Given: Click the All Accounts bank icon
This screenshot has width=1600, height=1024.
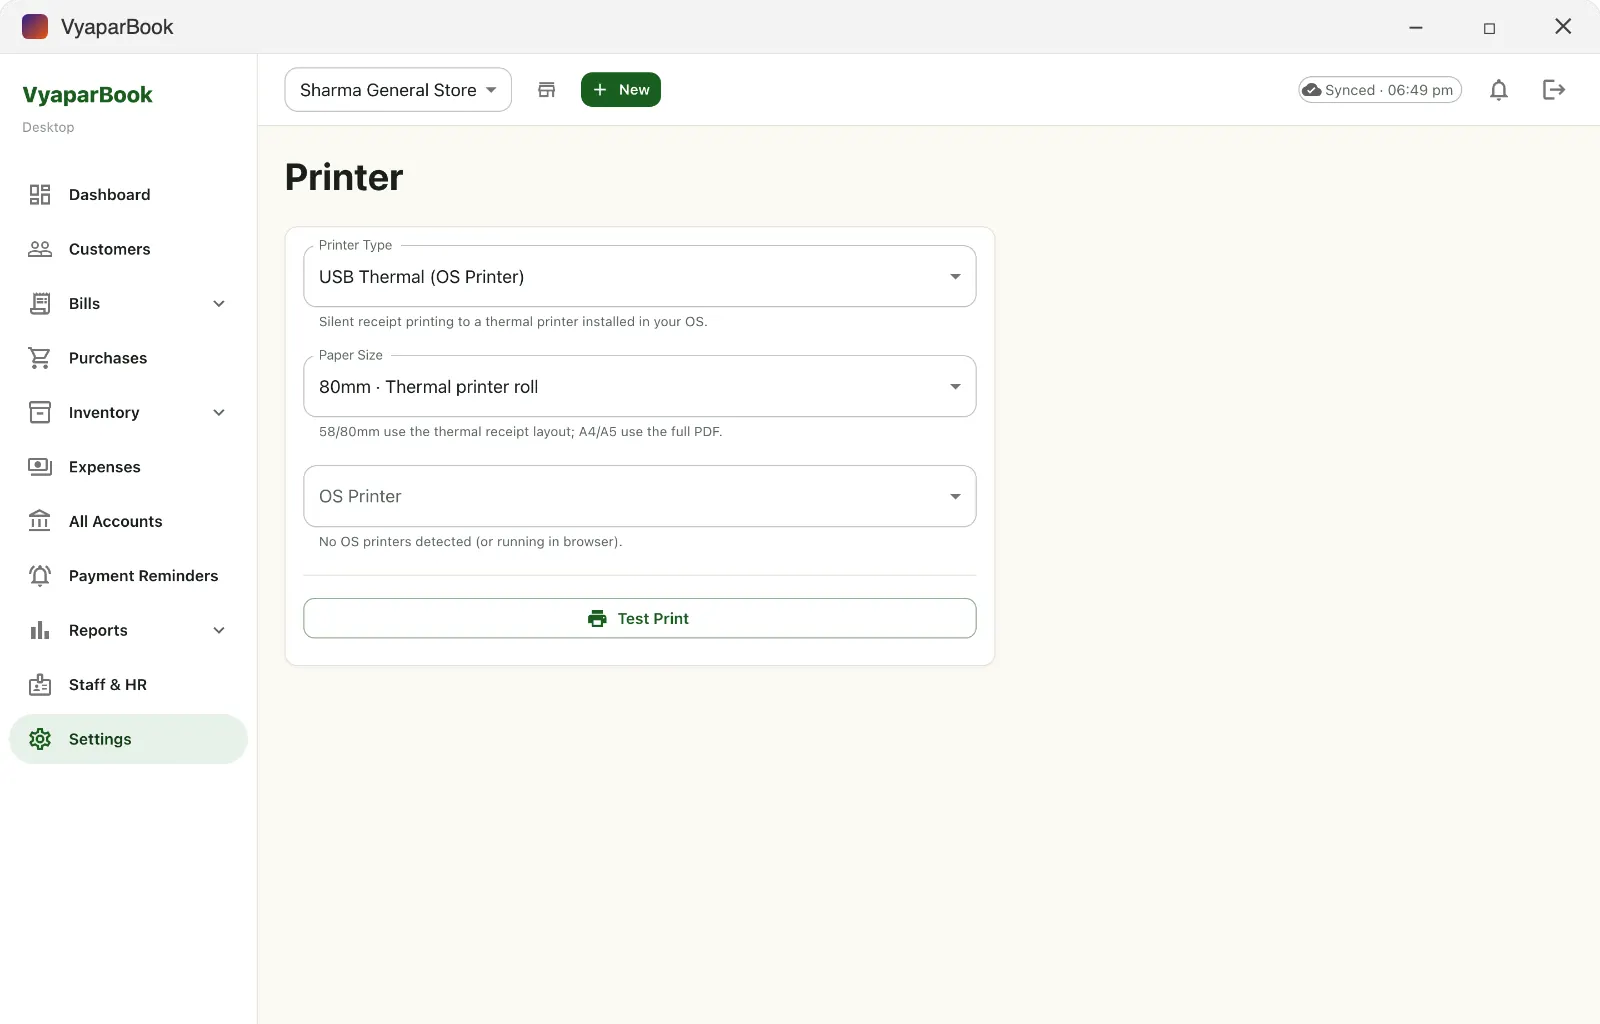Looking at the screenshot, I should [x=40, y=521].
